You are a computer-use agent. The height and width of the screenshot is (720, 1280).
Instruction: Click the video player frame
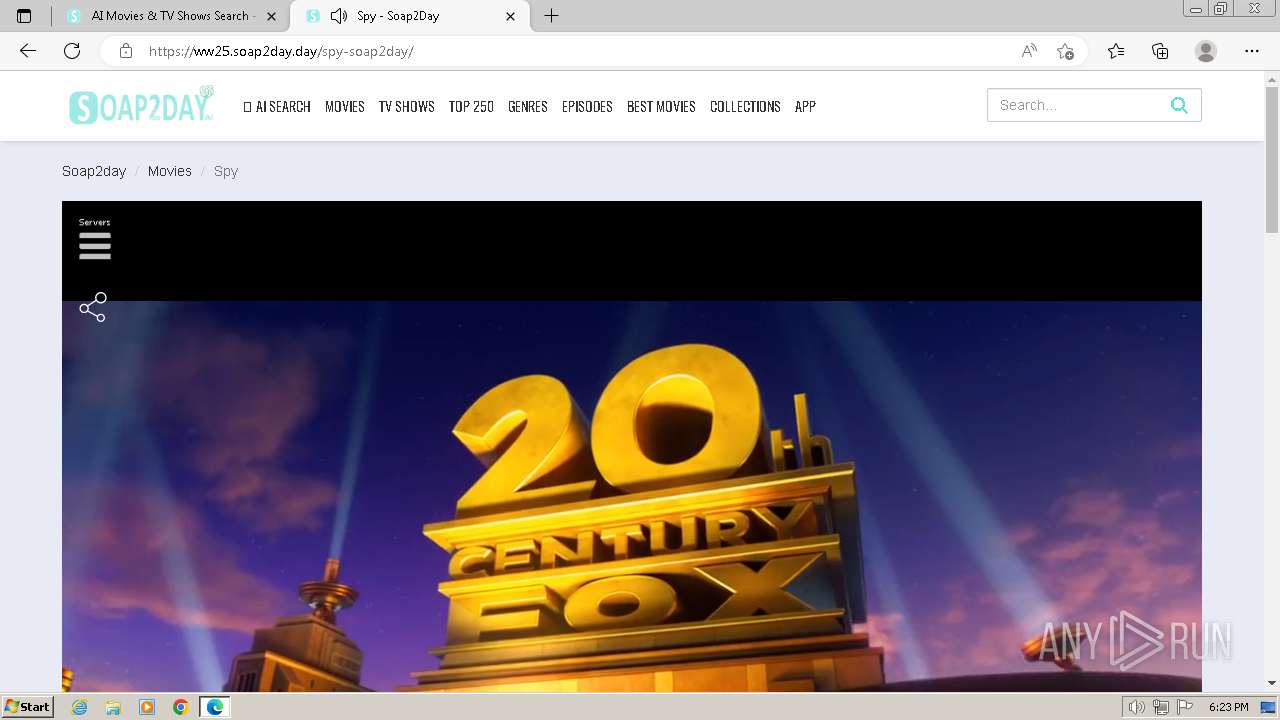click(632, 446)
